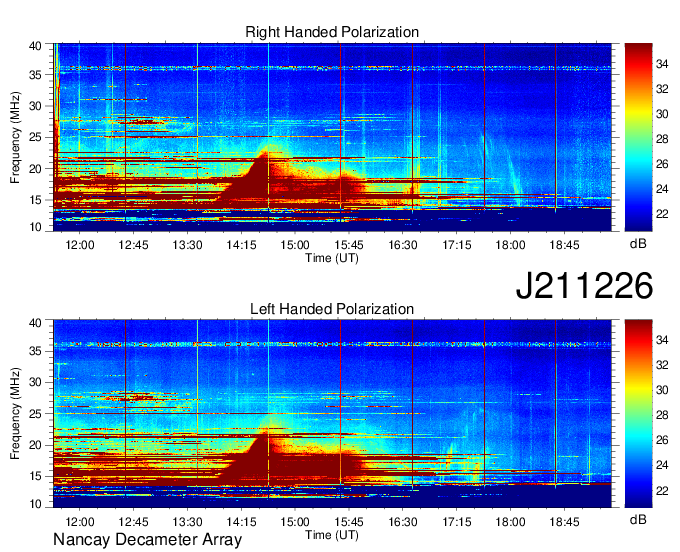Click 'Frequency (MHz)' axis label of Left Handed plot

(x=15, y=414)
